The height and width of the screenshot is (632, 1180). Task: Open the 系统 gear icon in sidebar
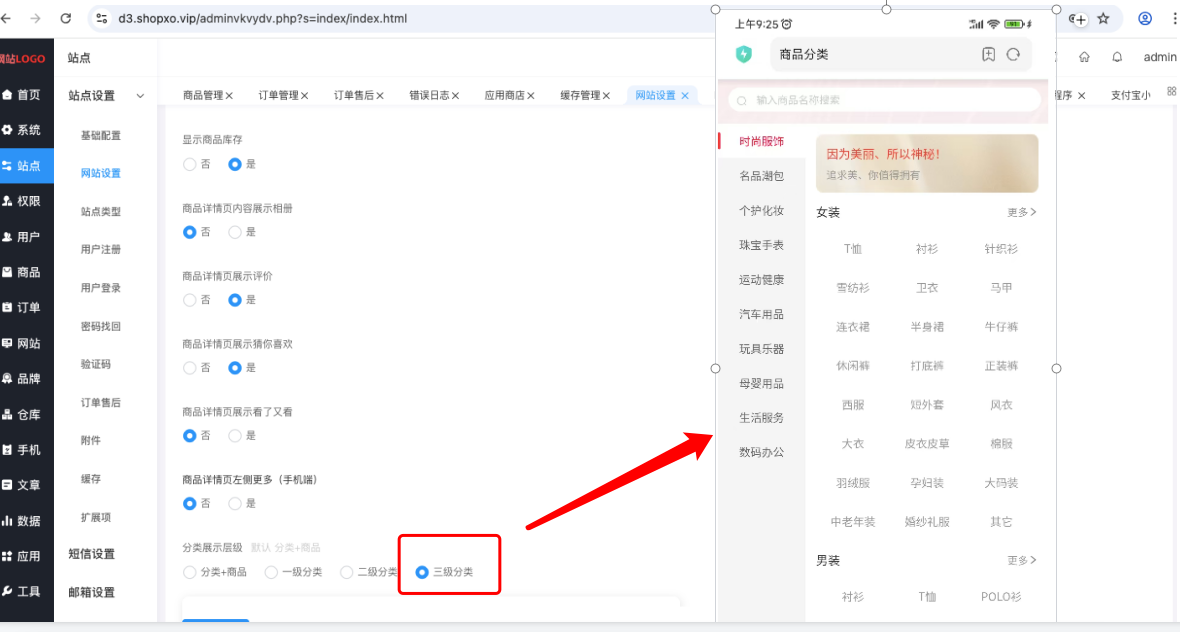(7, 130)
